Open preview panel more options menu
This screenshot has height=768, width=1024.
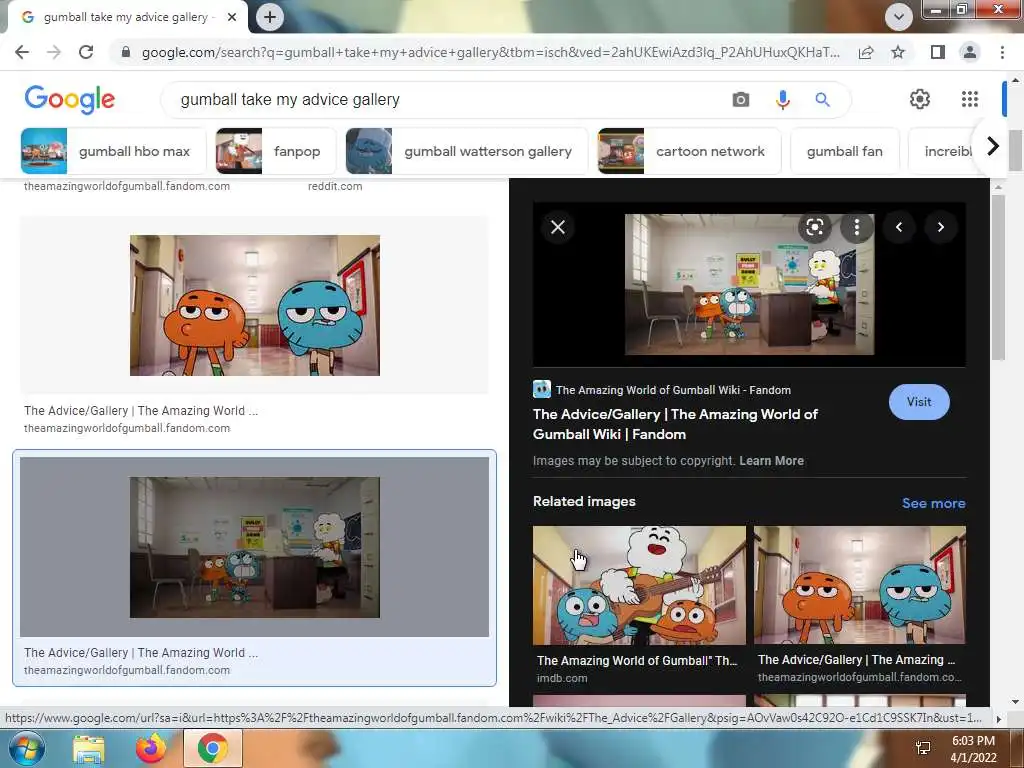click(x=857, y=227)
